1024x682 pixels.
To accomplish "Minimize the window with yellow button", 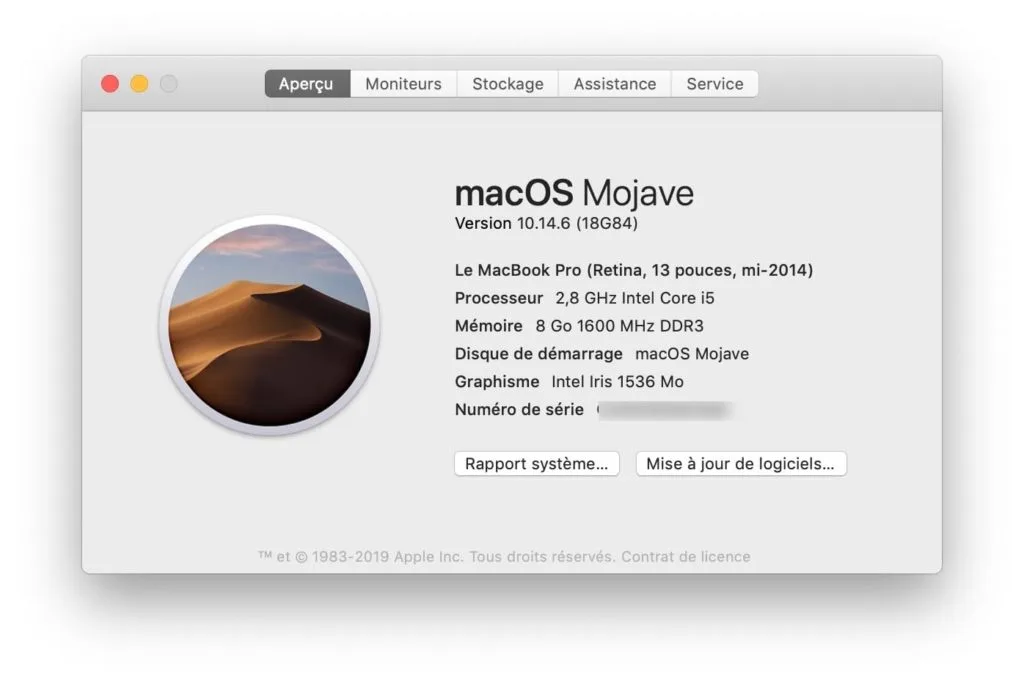I will pyautogui.click(x=140, y=84).
